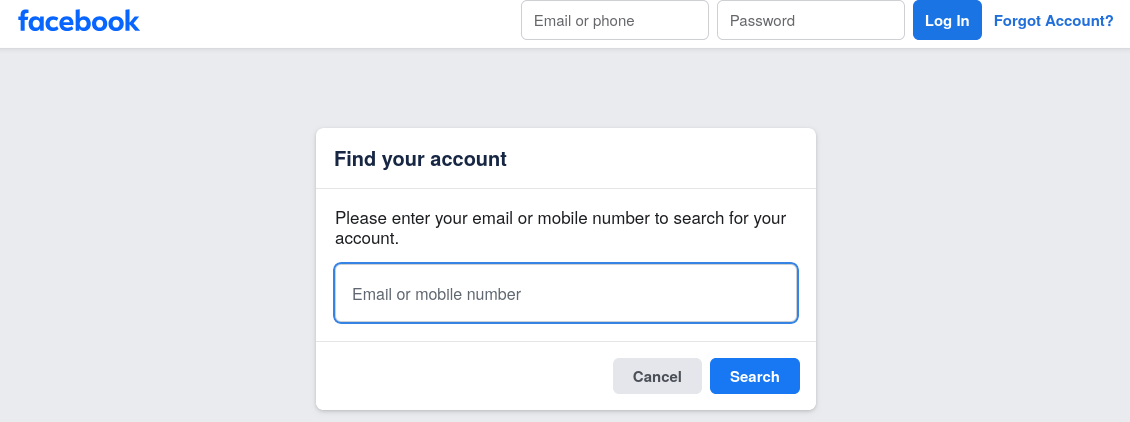Click the Find your account heading
Viewport: 1130px width, 422px height.
click(x=420, y=159)
